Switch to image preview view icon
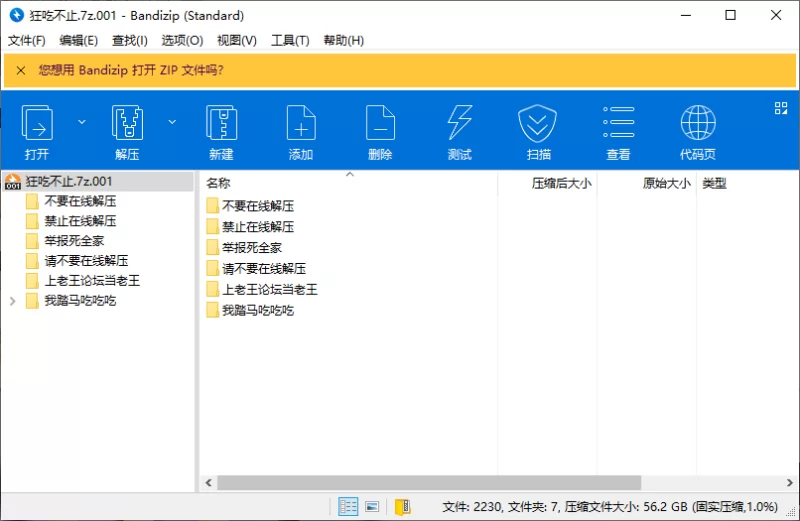 coord(372,507)
